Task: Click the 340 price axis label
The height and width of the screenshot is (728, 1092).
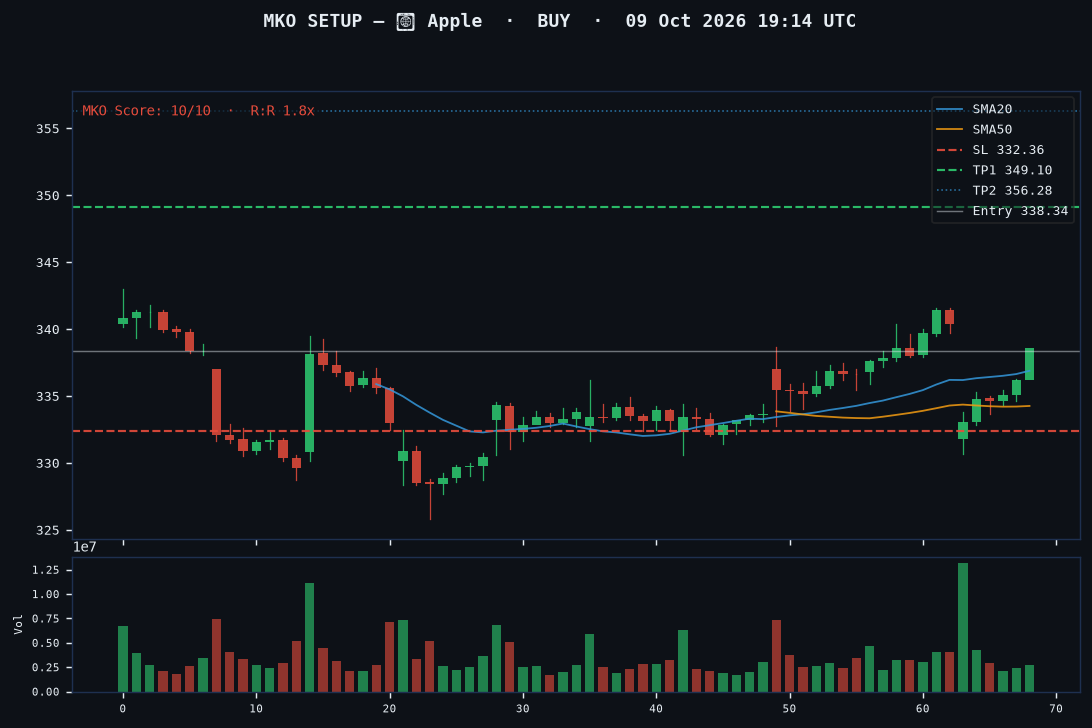Action: tap(47, 330)
